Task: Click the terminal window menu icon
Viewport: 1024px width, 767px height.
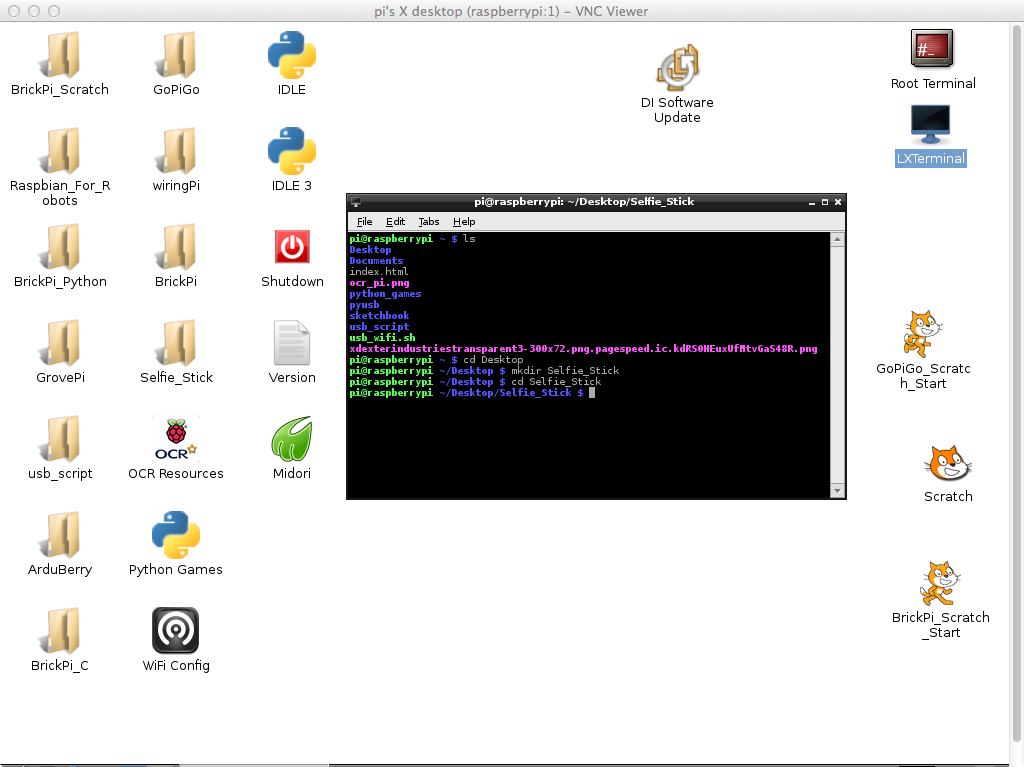Action: pyautogui.click(x=356, y=202)
